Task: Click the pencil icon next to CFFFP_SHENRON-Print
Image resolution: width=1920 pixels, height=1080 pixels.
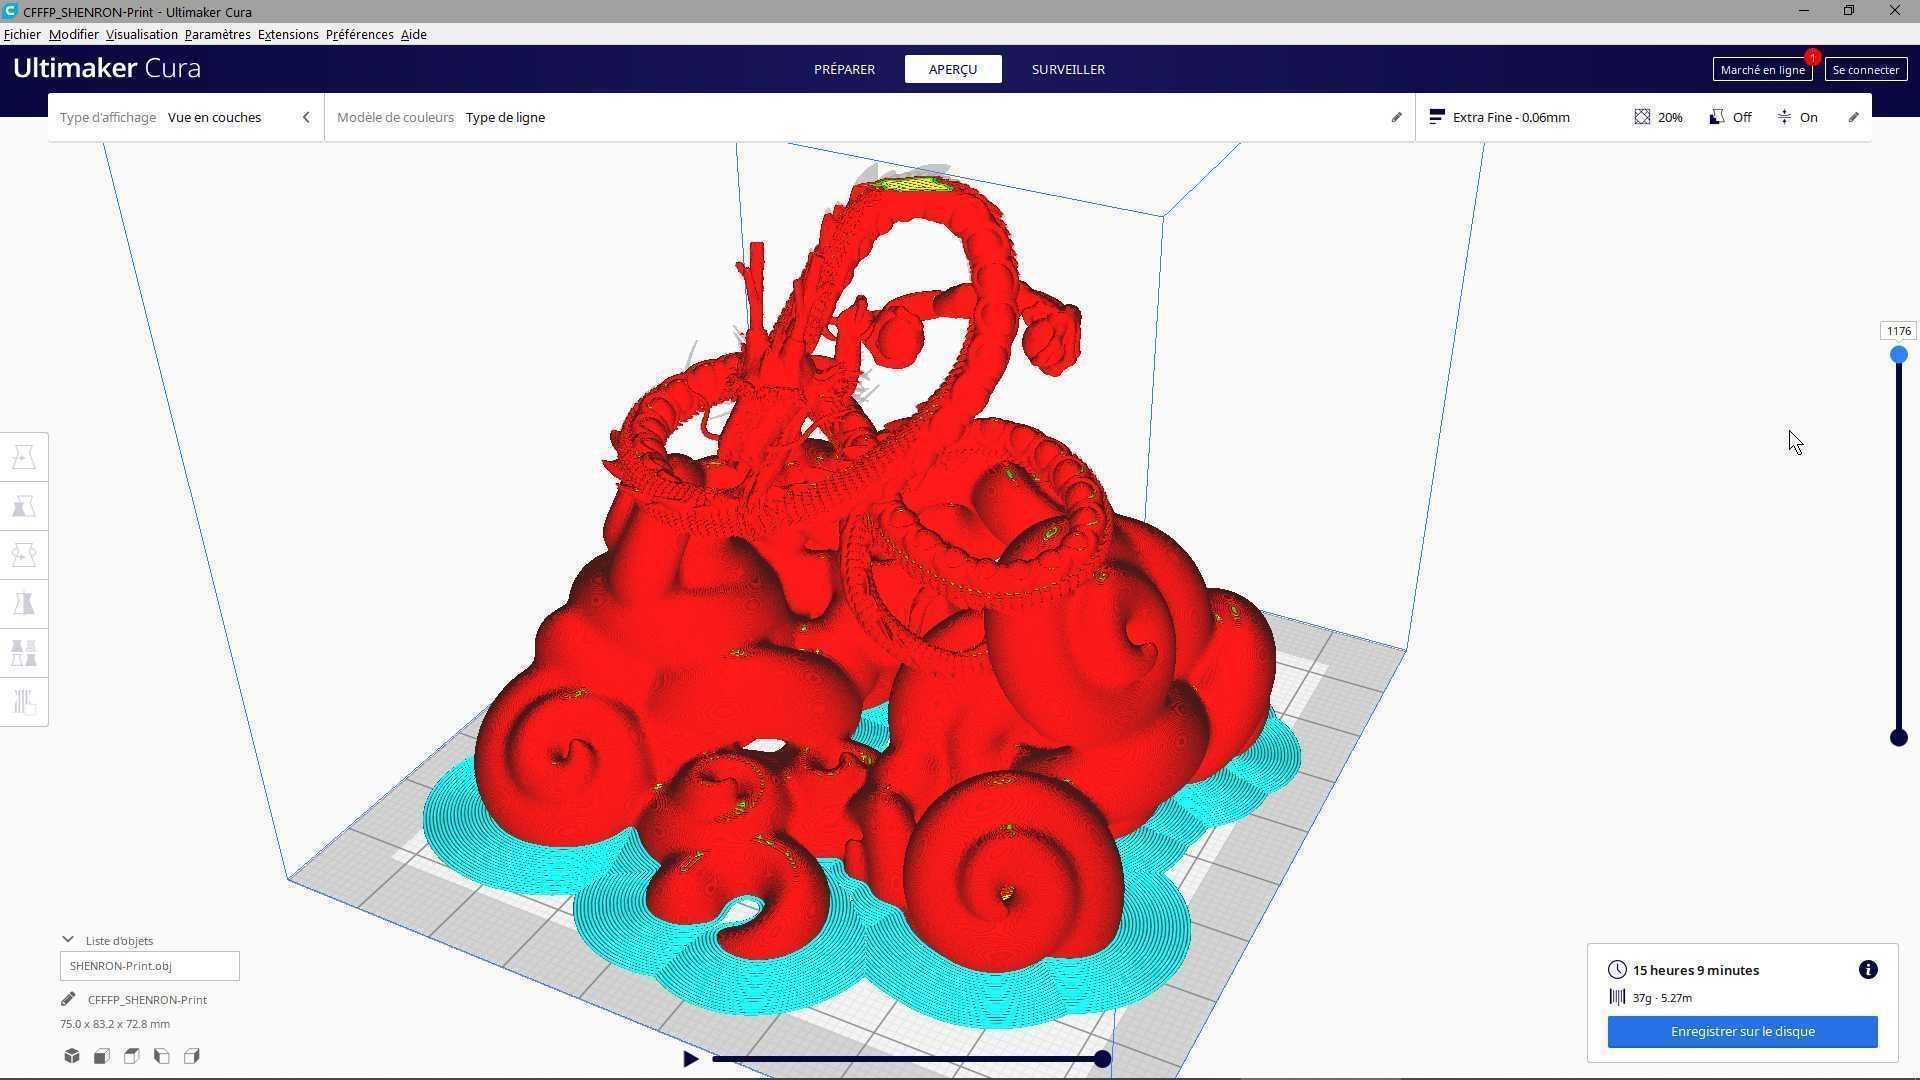Action: click(x=68, y=999)
